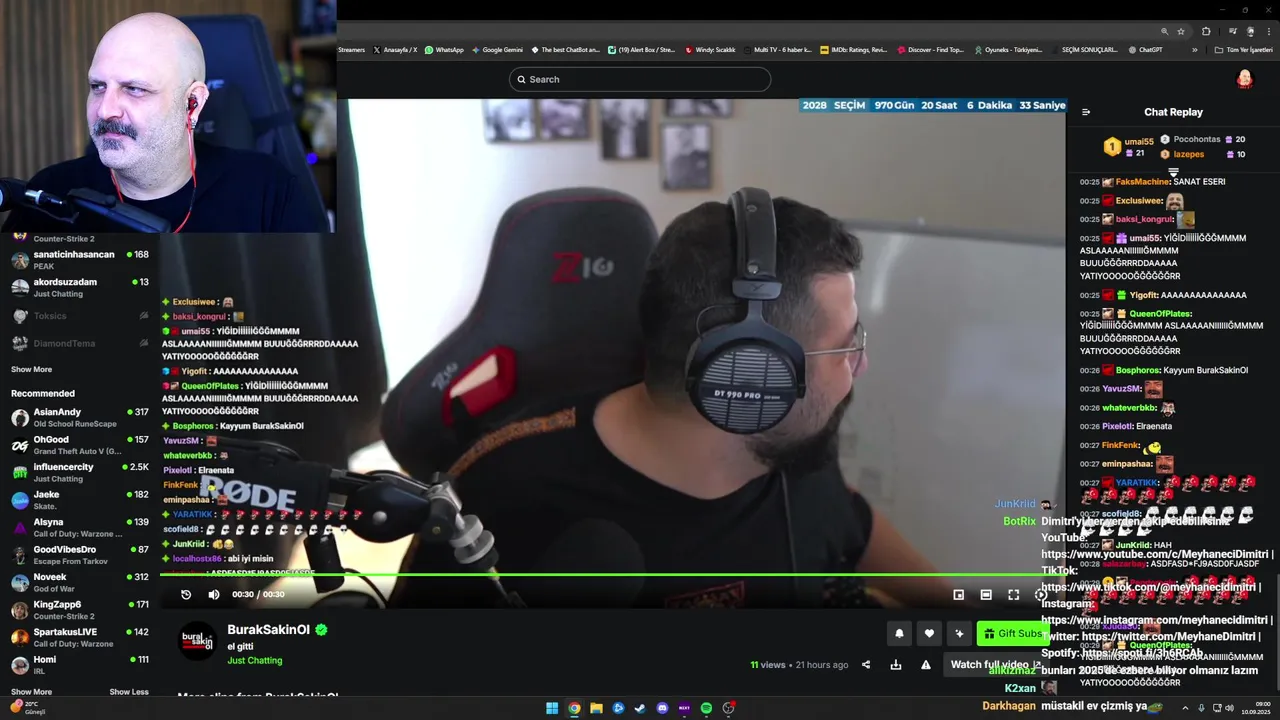The width and height of the screenshot is (1280, 720).
Task: Open the user profile avatar menu
Action: [1245, 79]
